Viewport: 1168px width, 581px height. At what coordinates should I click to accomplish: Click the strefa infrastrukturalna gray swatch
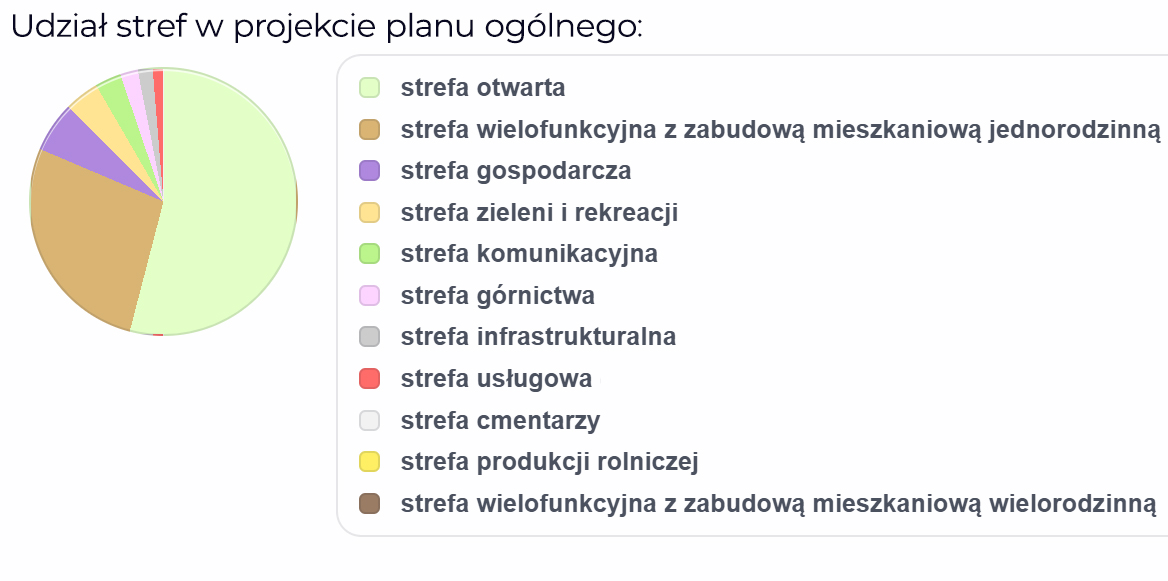(x=370, y=337)
